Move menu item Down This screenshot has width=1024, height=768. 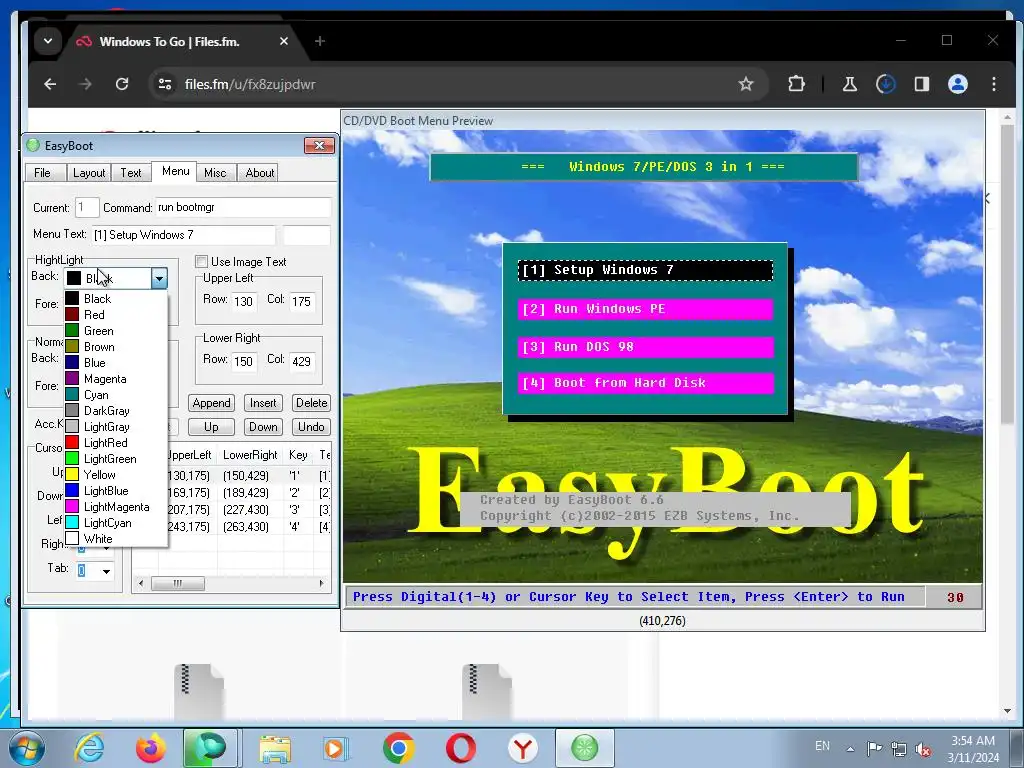pos(263,427)
